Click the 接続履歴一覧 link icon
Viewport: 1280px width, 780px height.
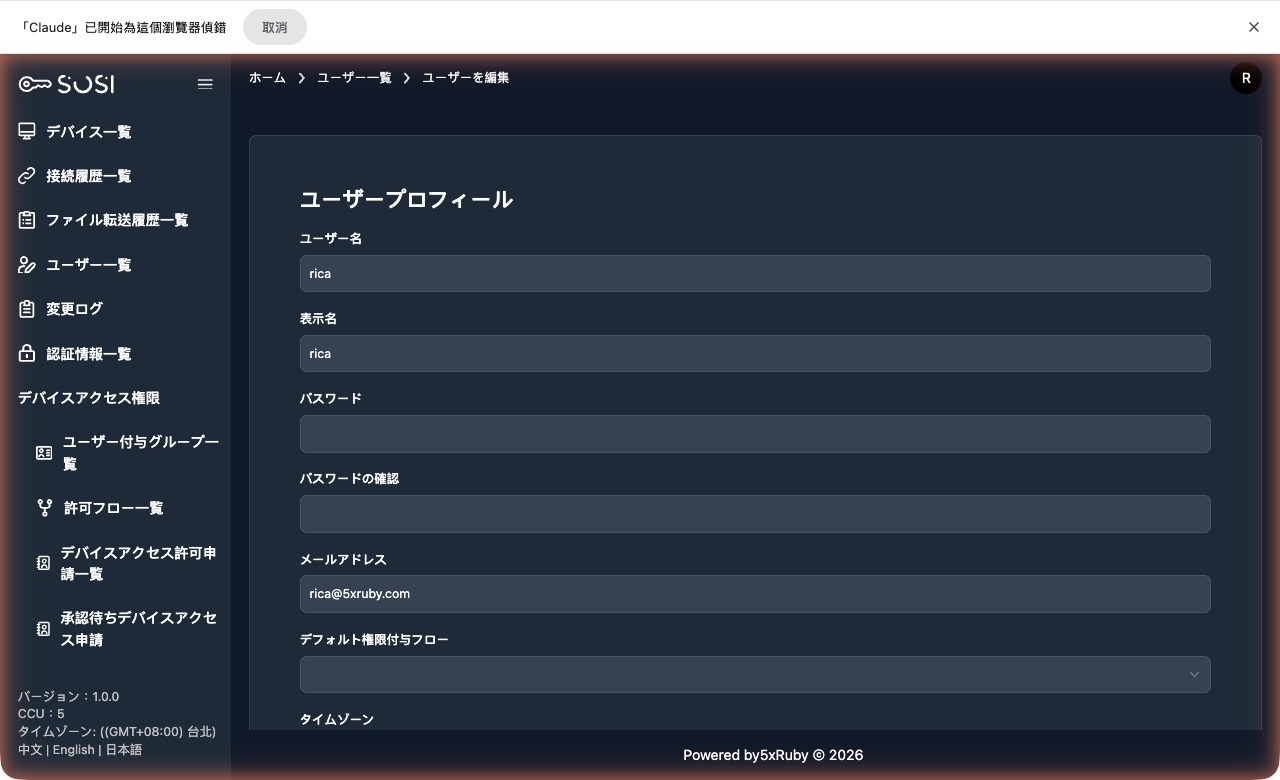(26, 176)
